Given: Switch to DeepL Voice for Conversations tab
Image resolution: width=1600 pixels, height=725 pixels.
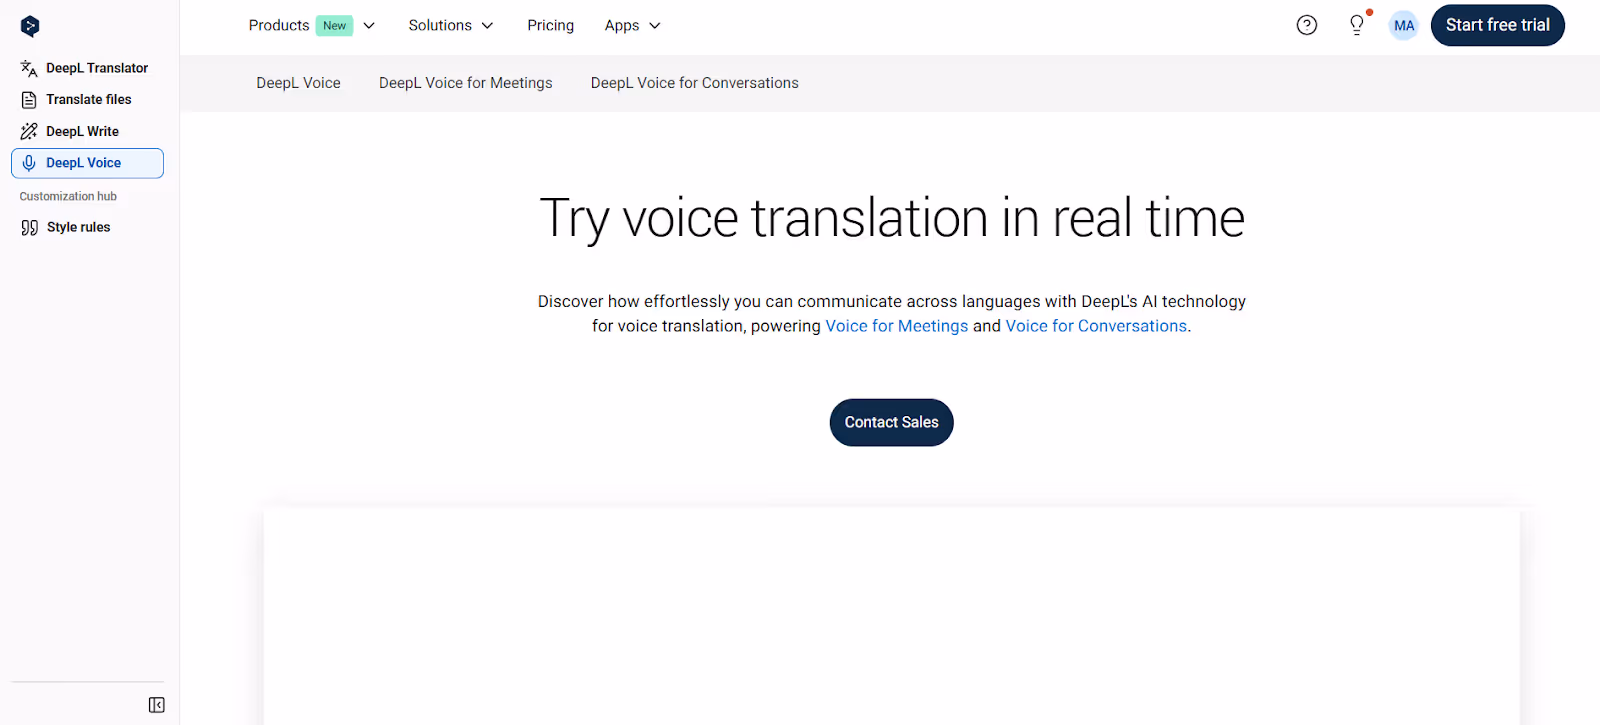Looking at the screenshot, I should coord(695,83).
